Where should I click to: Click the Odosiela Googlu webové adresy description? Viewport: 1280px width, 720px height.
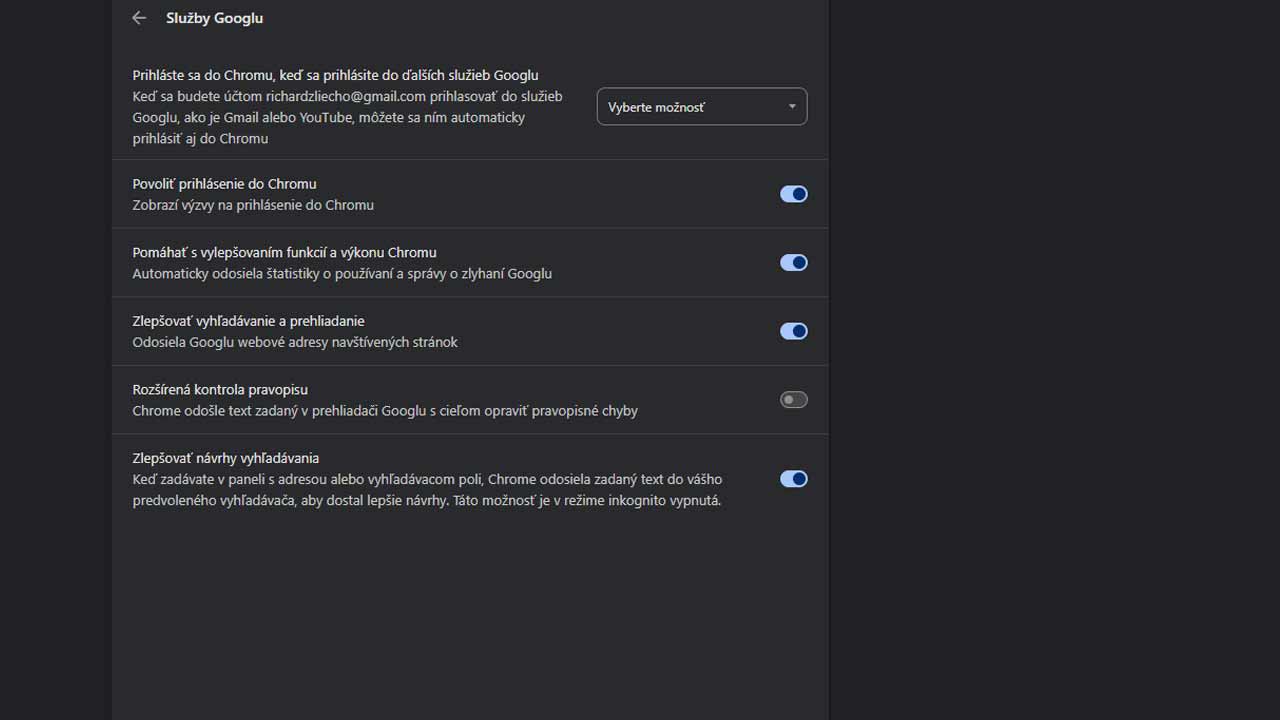[x=296, y=342]
